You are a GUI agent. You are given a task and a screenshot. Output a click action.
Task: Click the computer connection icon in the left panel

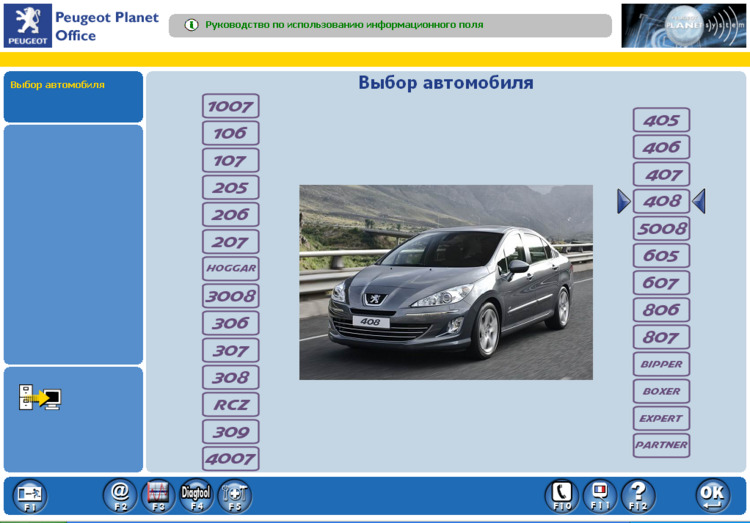pos(40,397)
